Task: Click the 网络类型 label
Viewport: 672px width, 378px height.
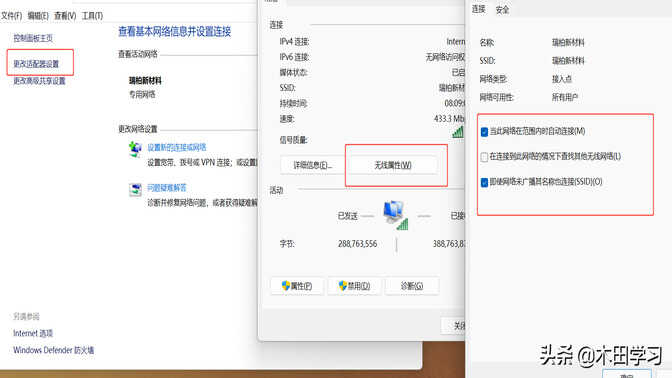Action: click(x=493, y=79)
